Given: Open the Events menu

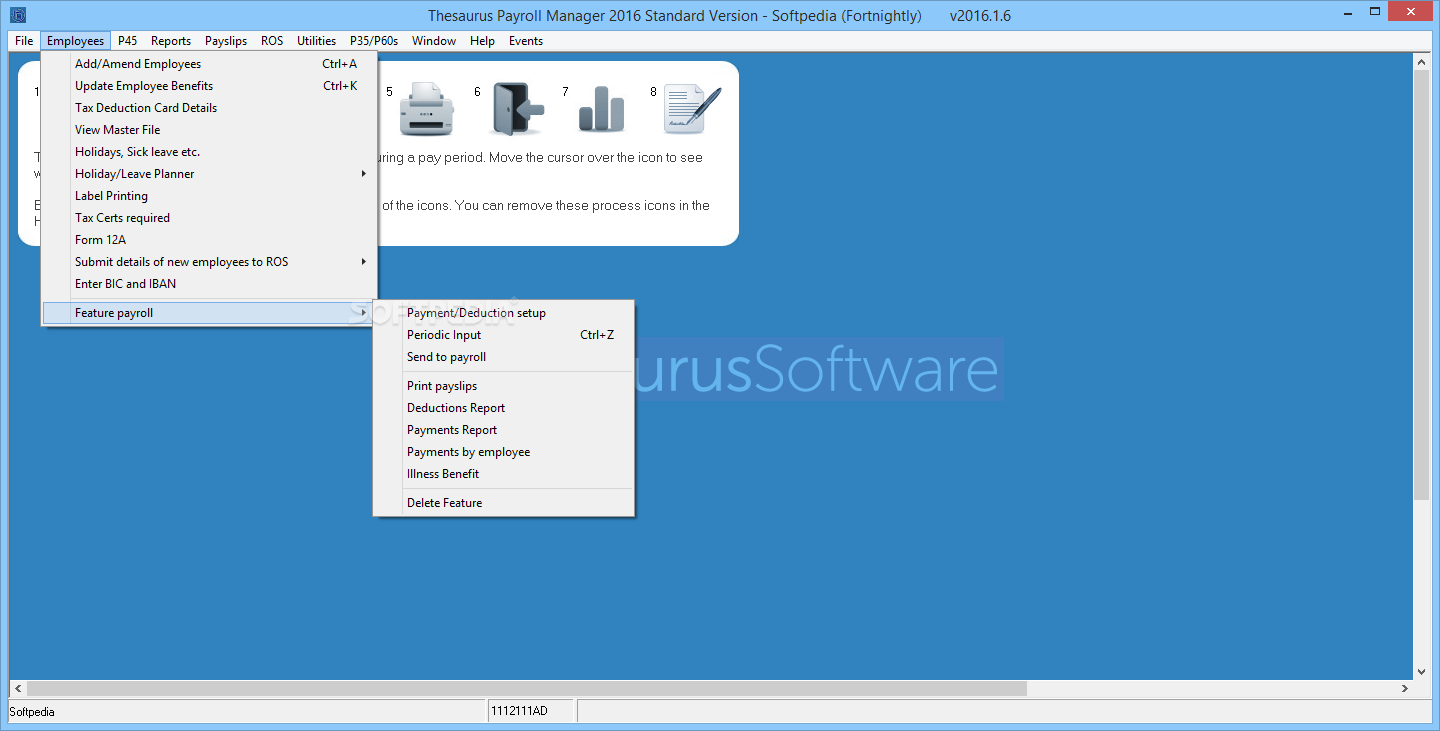Looking at the screenshot, I should point(526,41).
